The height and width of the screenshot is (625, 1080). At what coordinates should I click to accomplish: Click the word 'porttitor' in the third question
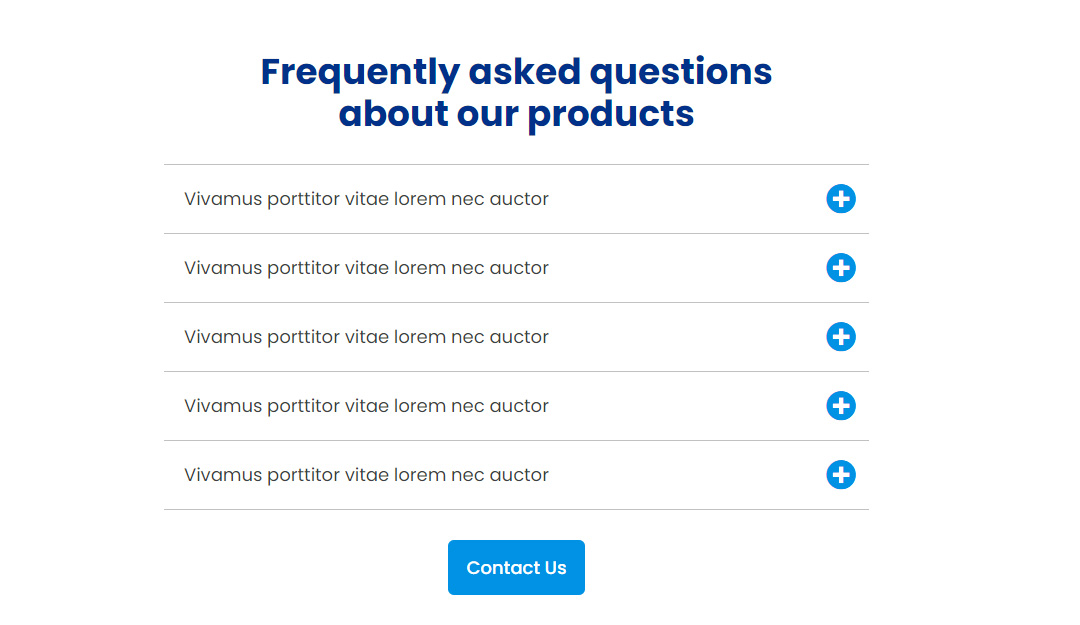tap(303, 338)
